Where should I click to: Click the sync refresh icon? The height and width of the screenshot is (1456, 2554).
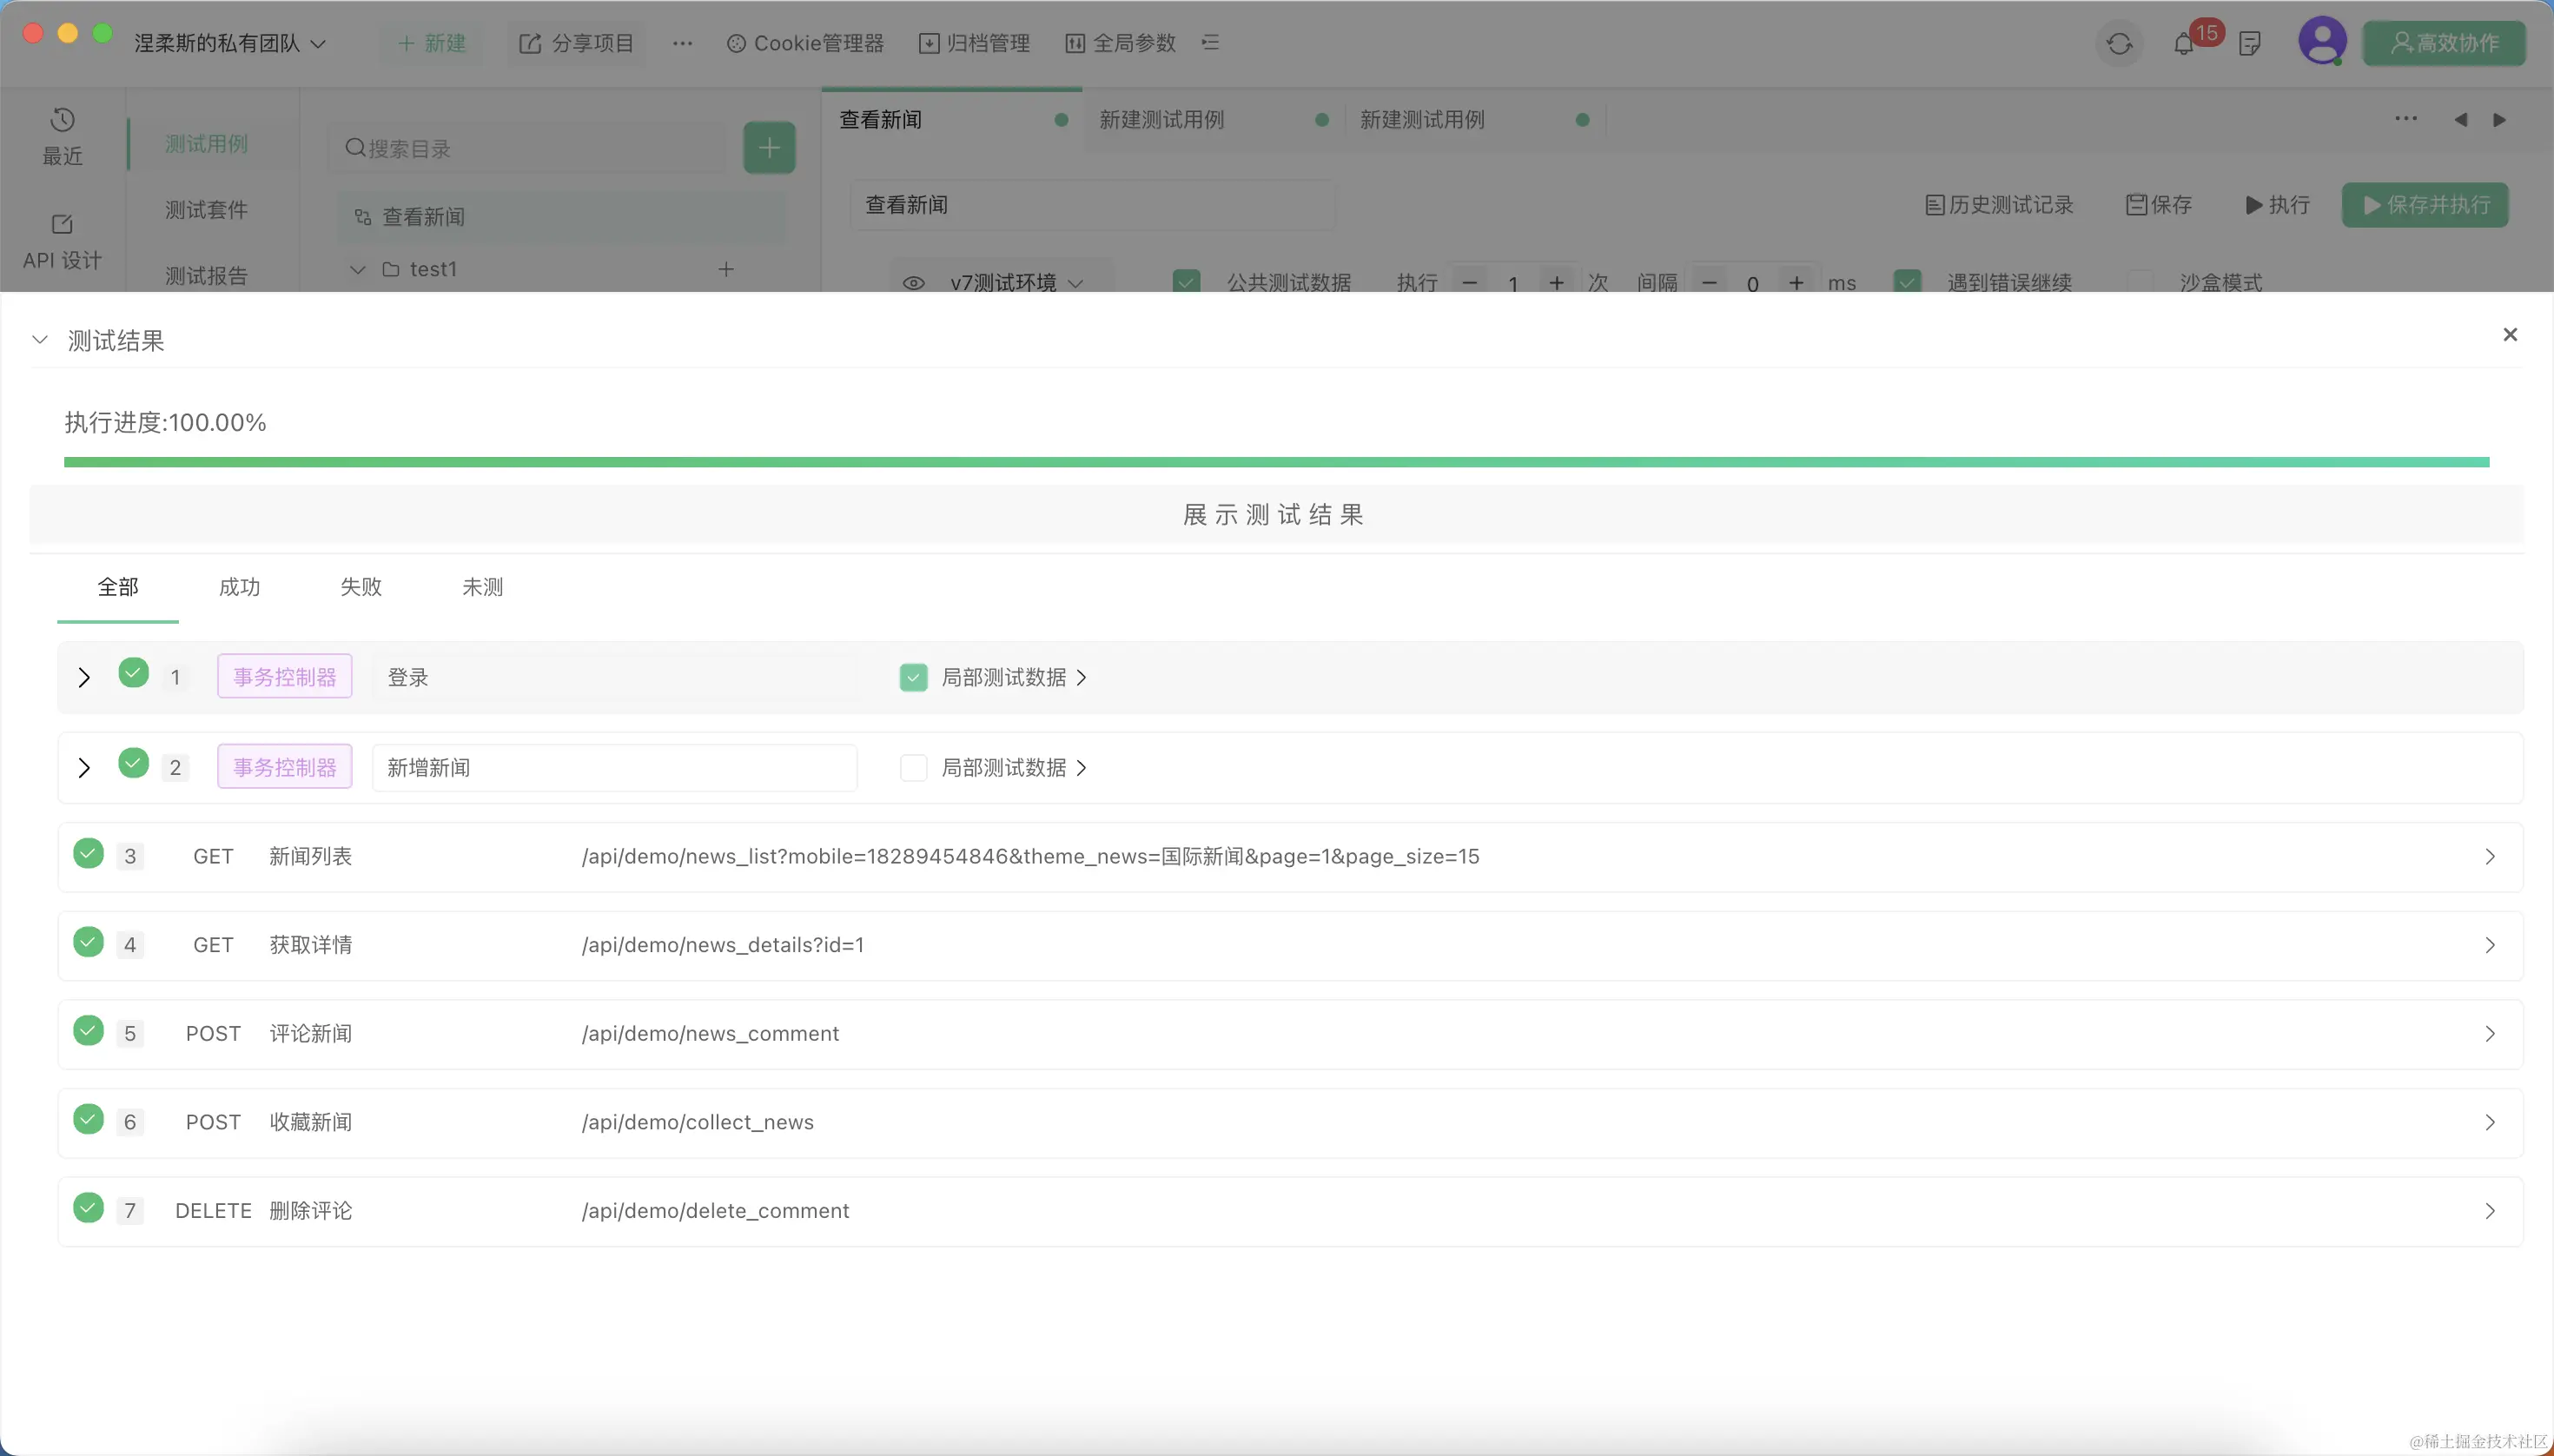click(x=2119, y=44)
